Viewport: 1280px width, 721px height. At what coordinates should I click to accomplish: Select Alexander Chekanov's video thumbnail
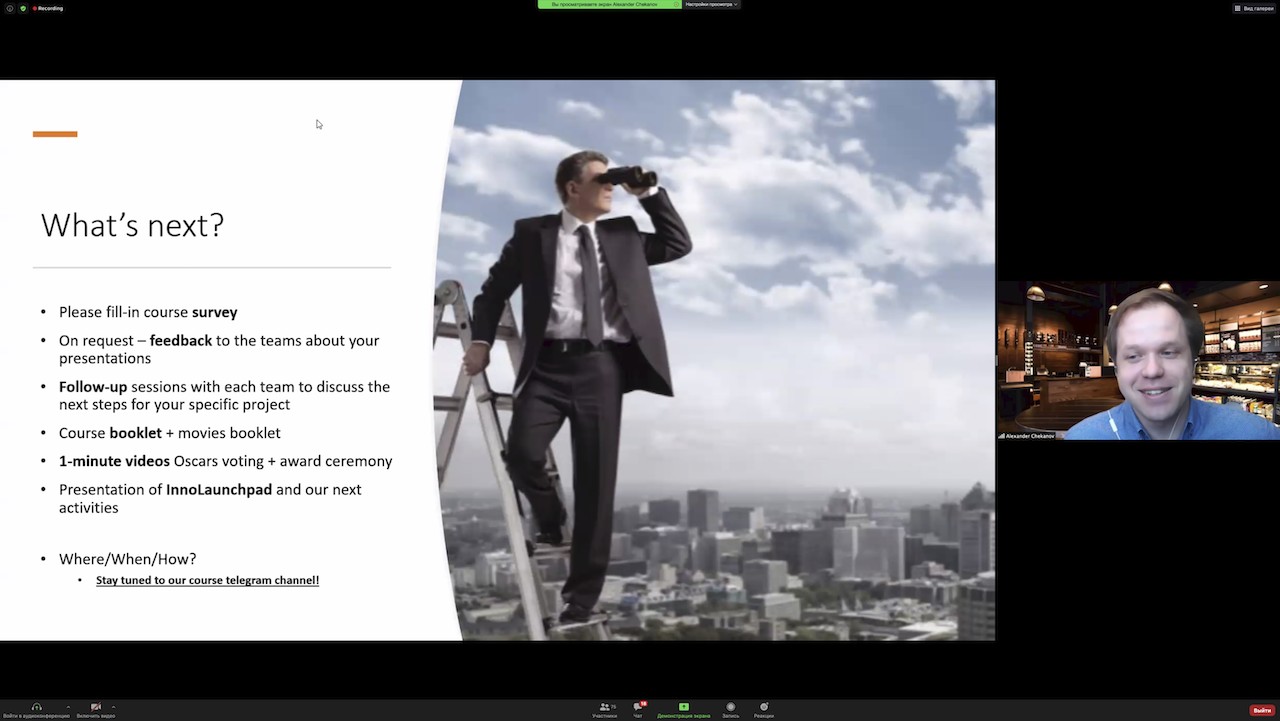click(x=1138, y=361)
